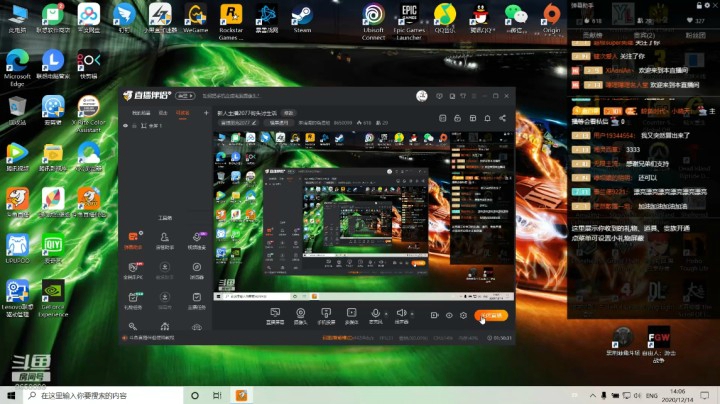Open the skin shirt icon in title bar
Viewport: 720px width, 404px height.
pyautogui.click(x=463, y=96)
